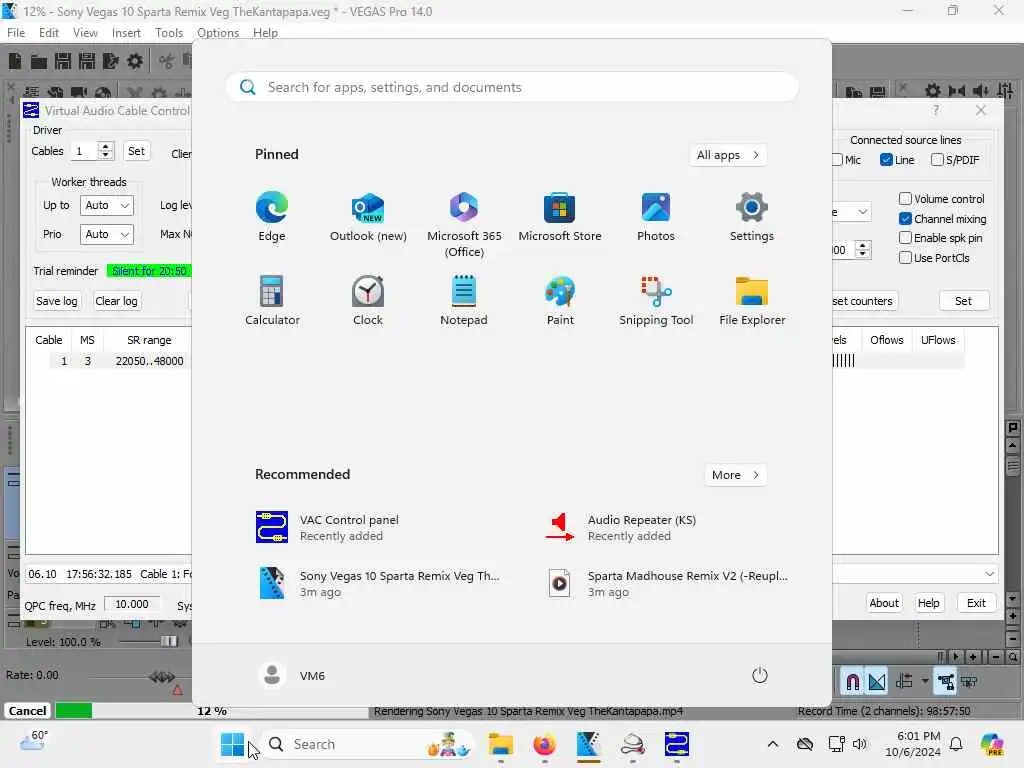The width and height of the screenshot is (1024, 768).
Task: Open the Auto Ripple mode dropdown arrow
Action: click(925, 681)
